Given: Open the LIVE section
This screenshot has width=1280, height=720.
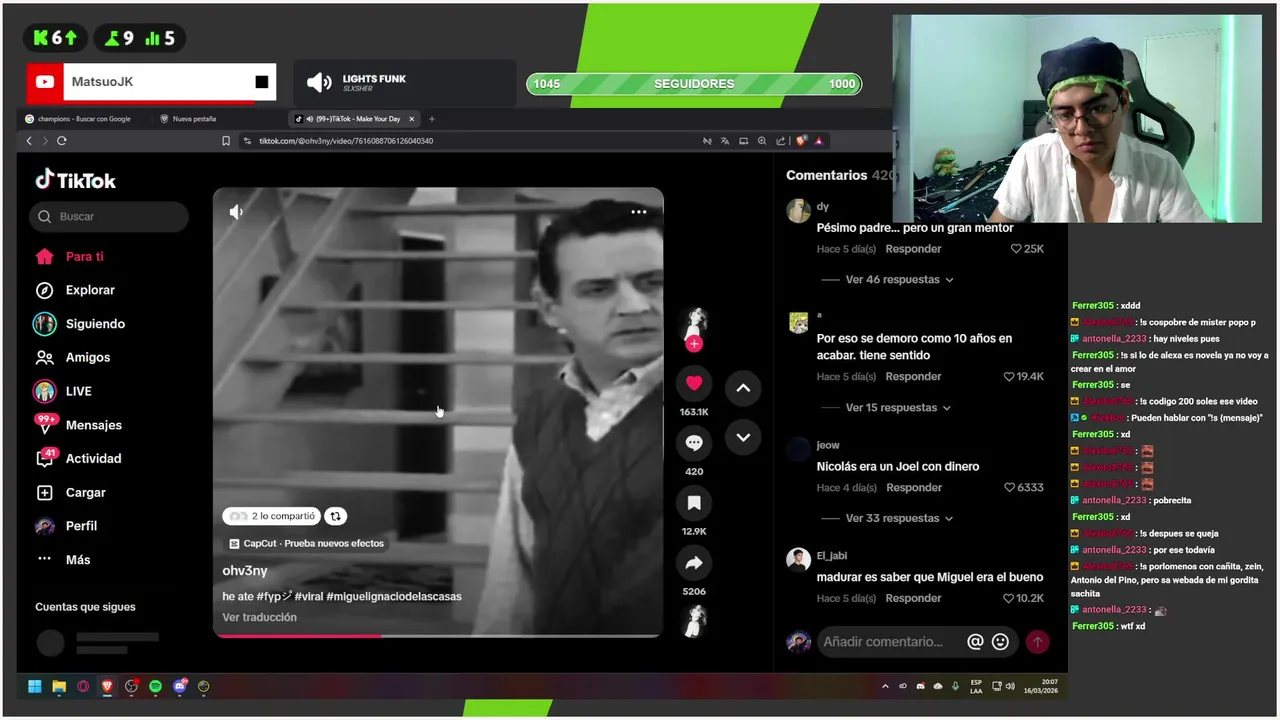Looking at the screenshot, I should point(63,391).
